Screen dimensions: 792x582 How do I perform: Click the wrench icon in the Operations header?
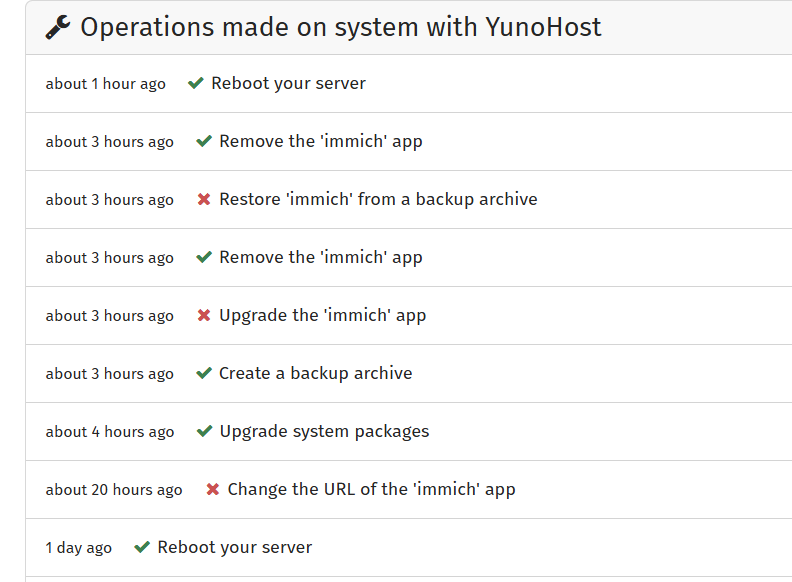pos(58,28)
